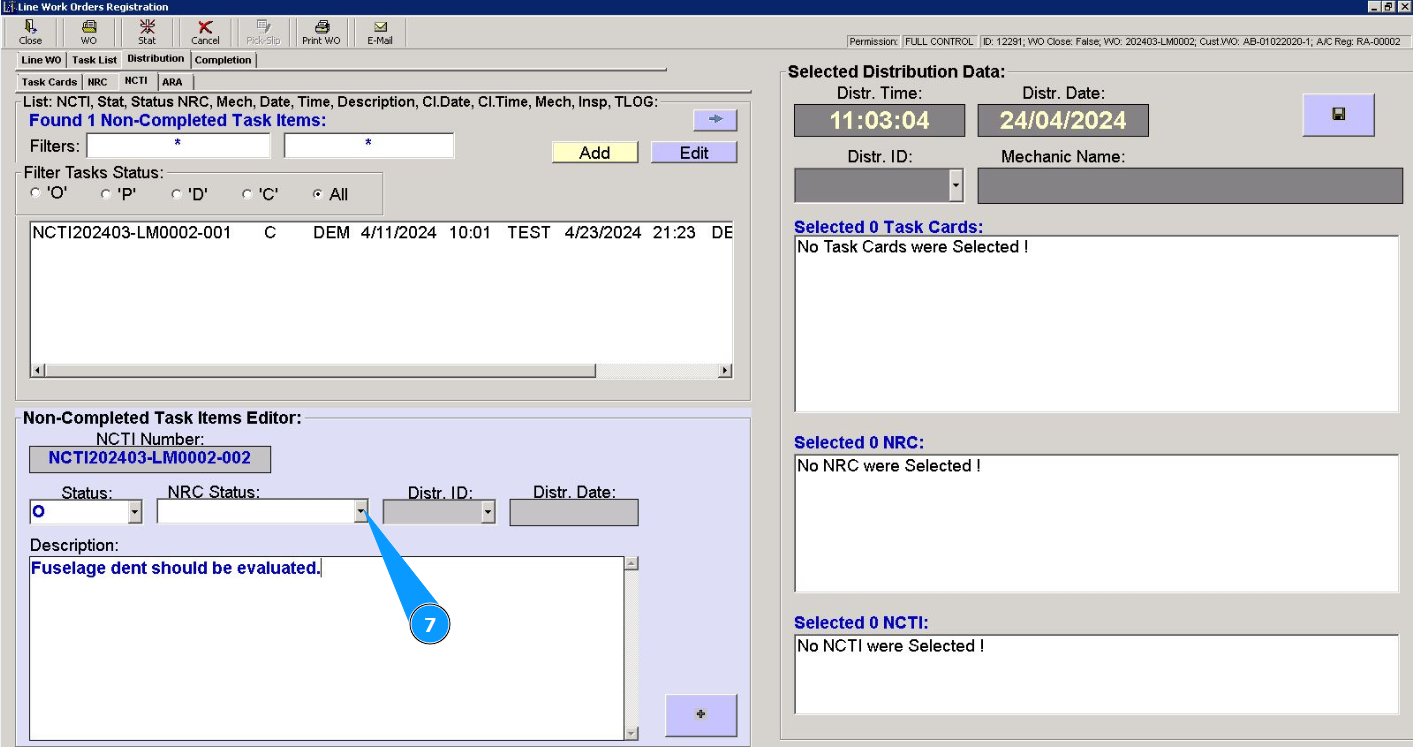Select the NCTI sub-tab
1413x747 pixels.
coord(136,81)
